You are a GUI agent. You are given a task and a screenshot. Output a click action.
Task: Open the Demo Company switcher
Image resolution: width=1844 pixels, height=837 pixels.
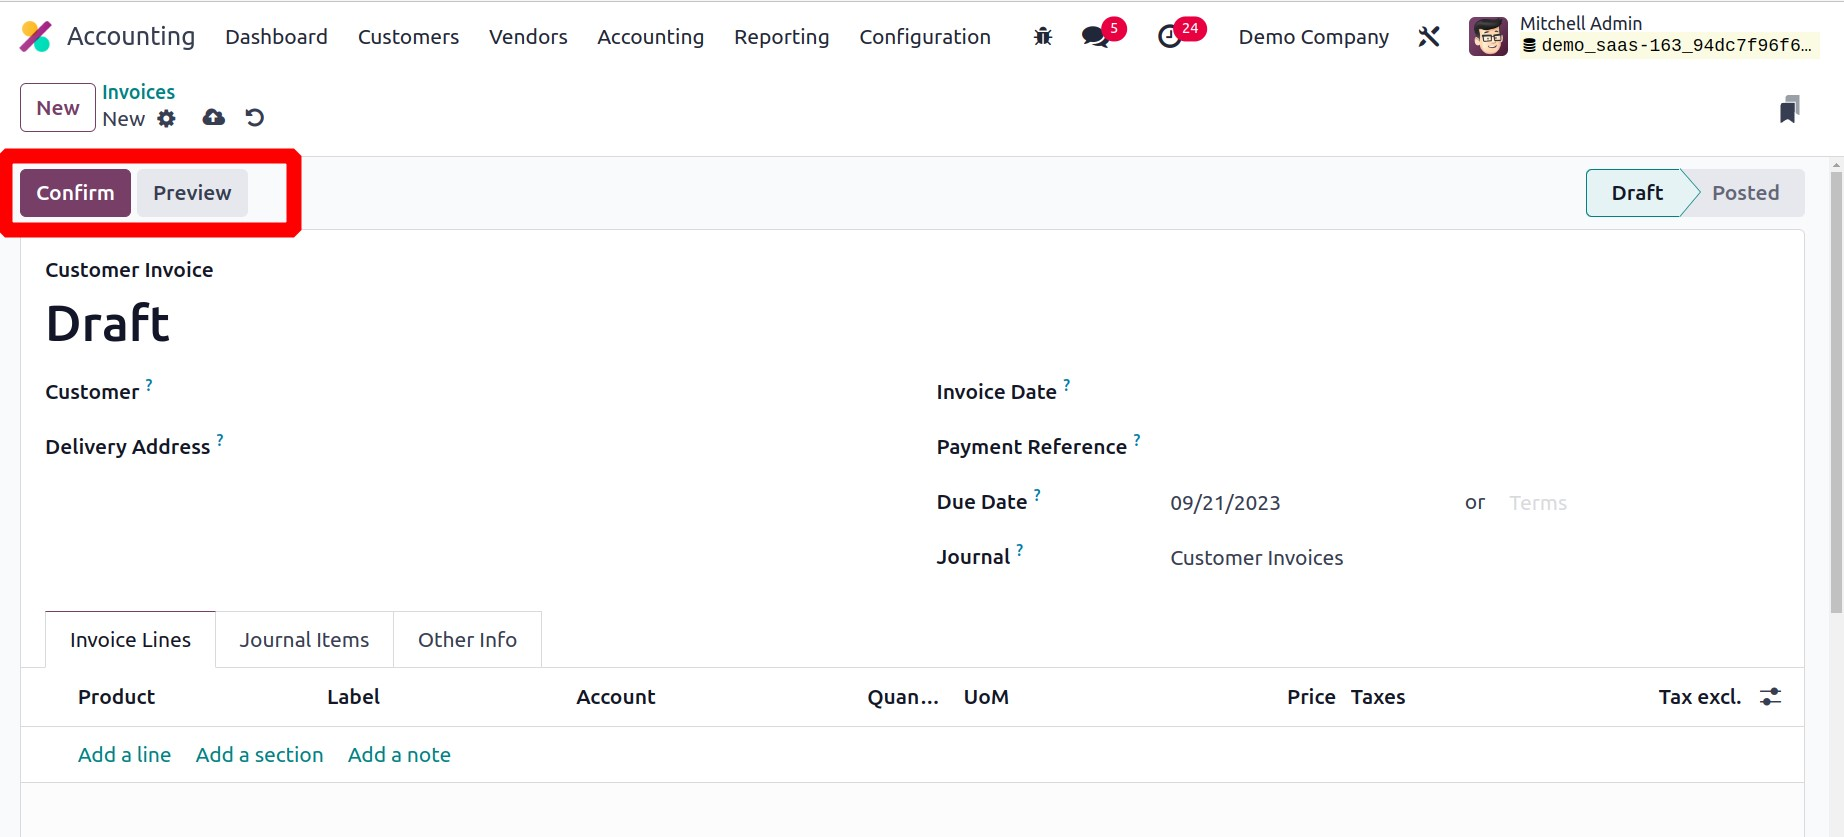tap(1313, 37)
